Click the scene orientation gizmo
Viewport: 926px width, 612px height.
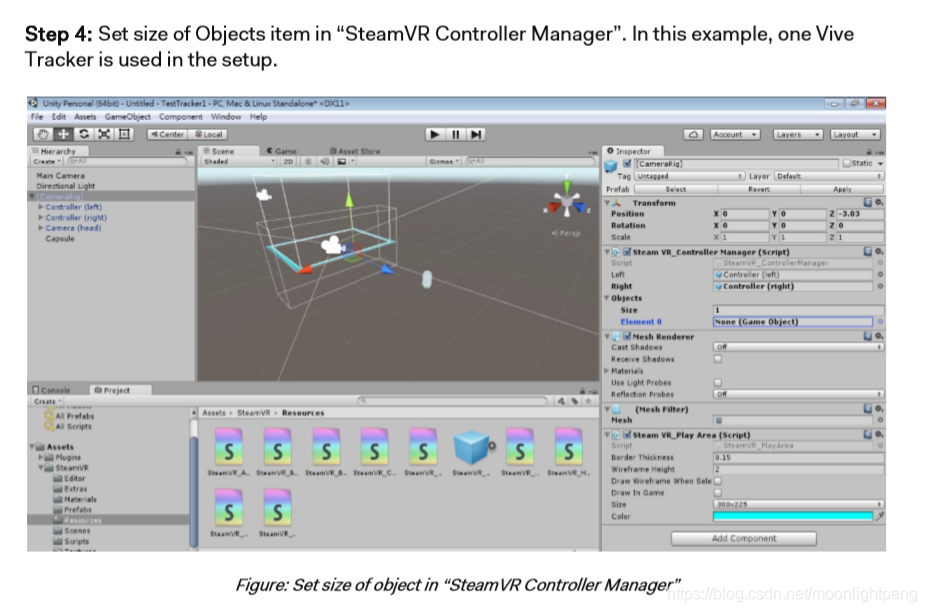pos(567,203)
